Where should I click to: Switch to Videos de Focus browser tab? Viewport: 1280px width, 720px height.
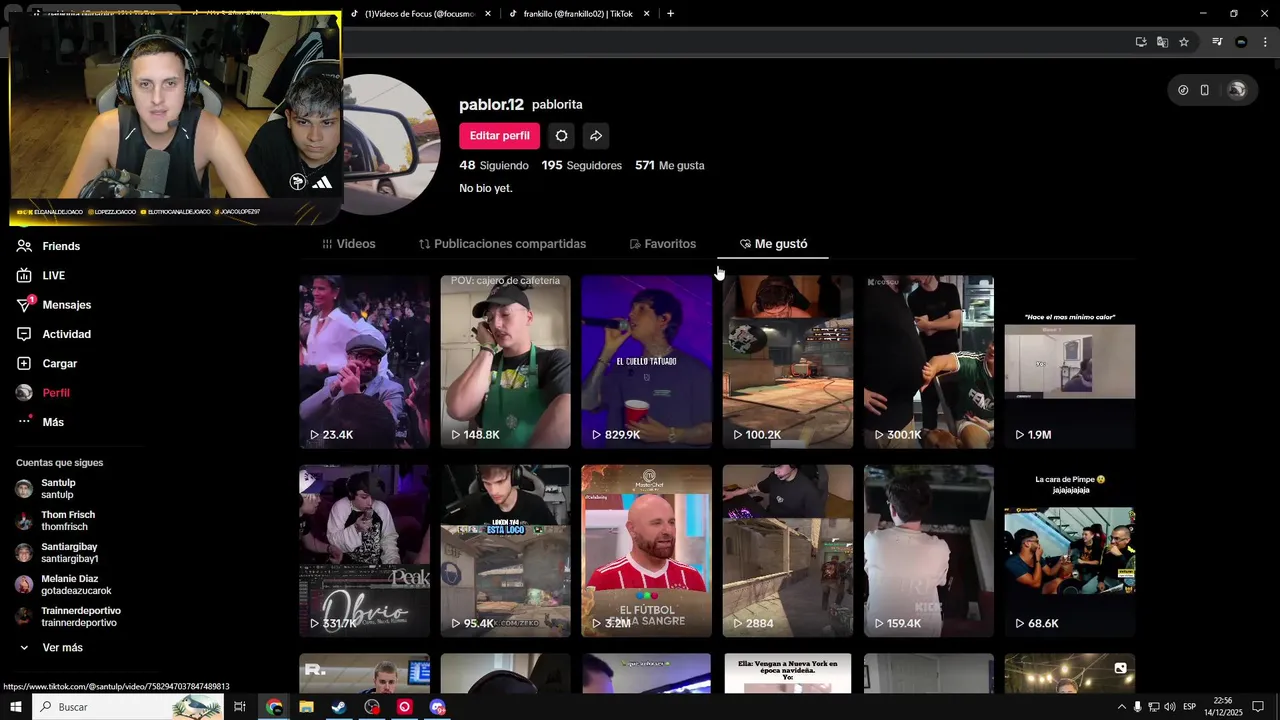coord(419,14)
